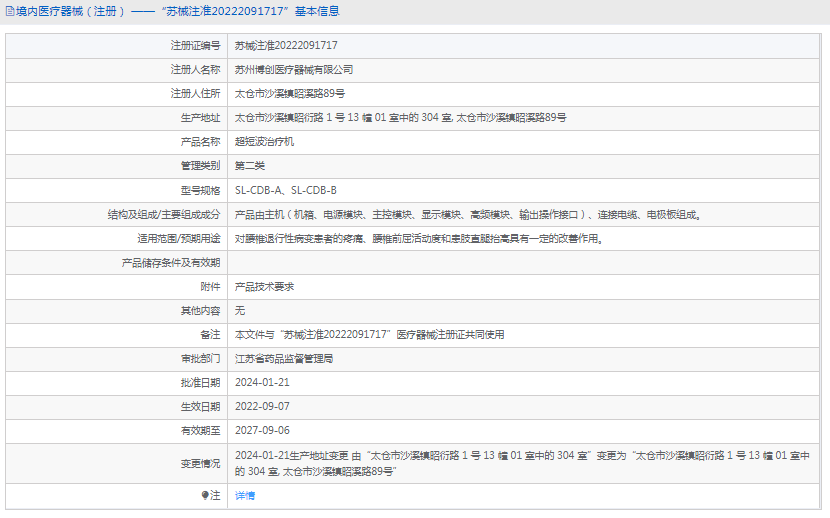Select the remark text starting 本文件与

369,335
